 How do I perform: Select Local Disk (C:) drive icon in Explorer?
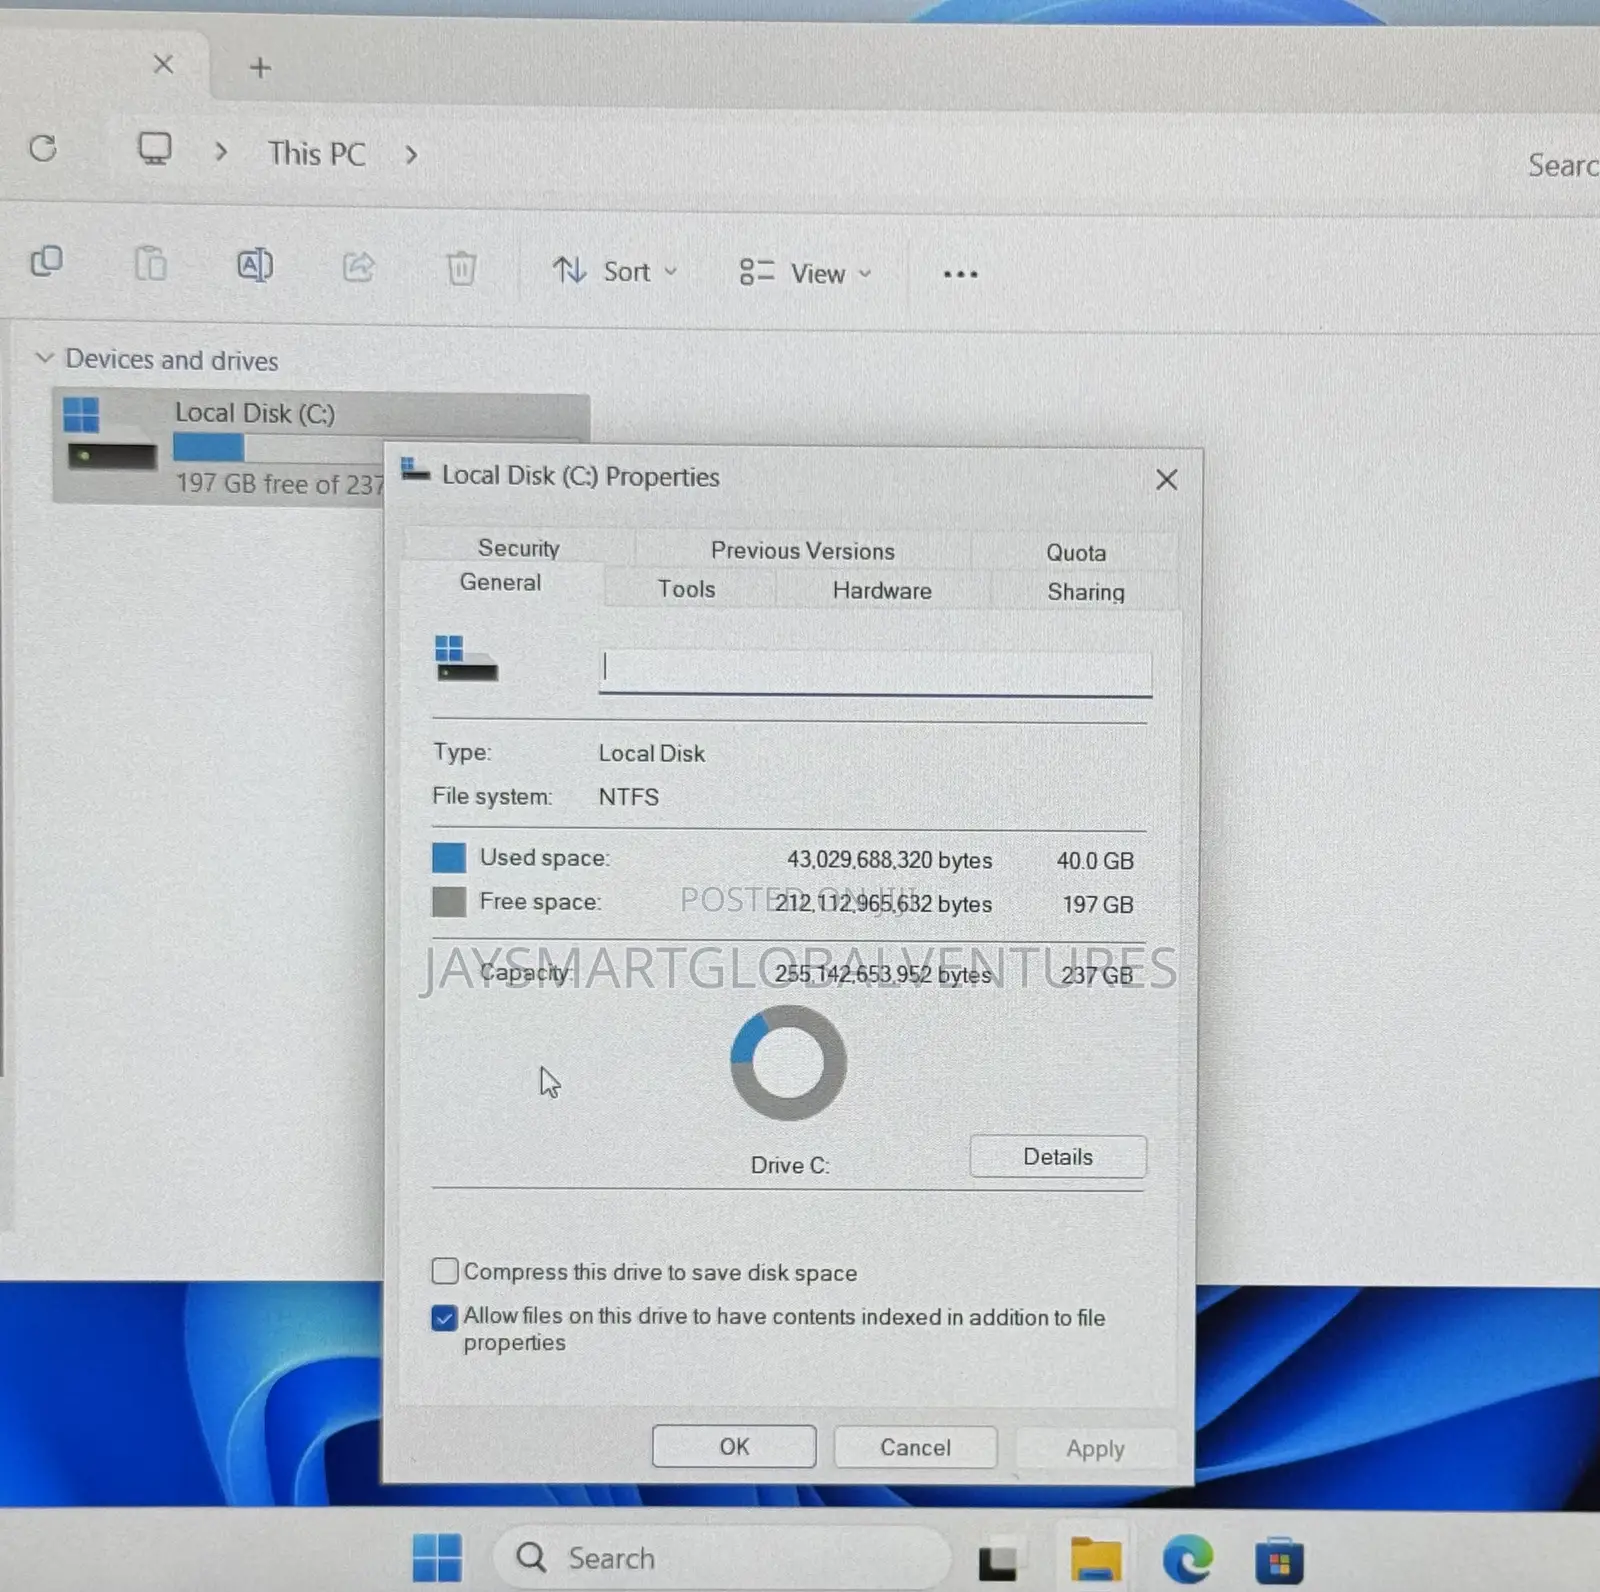coord(110,435)
